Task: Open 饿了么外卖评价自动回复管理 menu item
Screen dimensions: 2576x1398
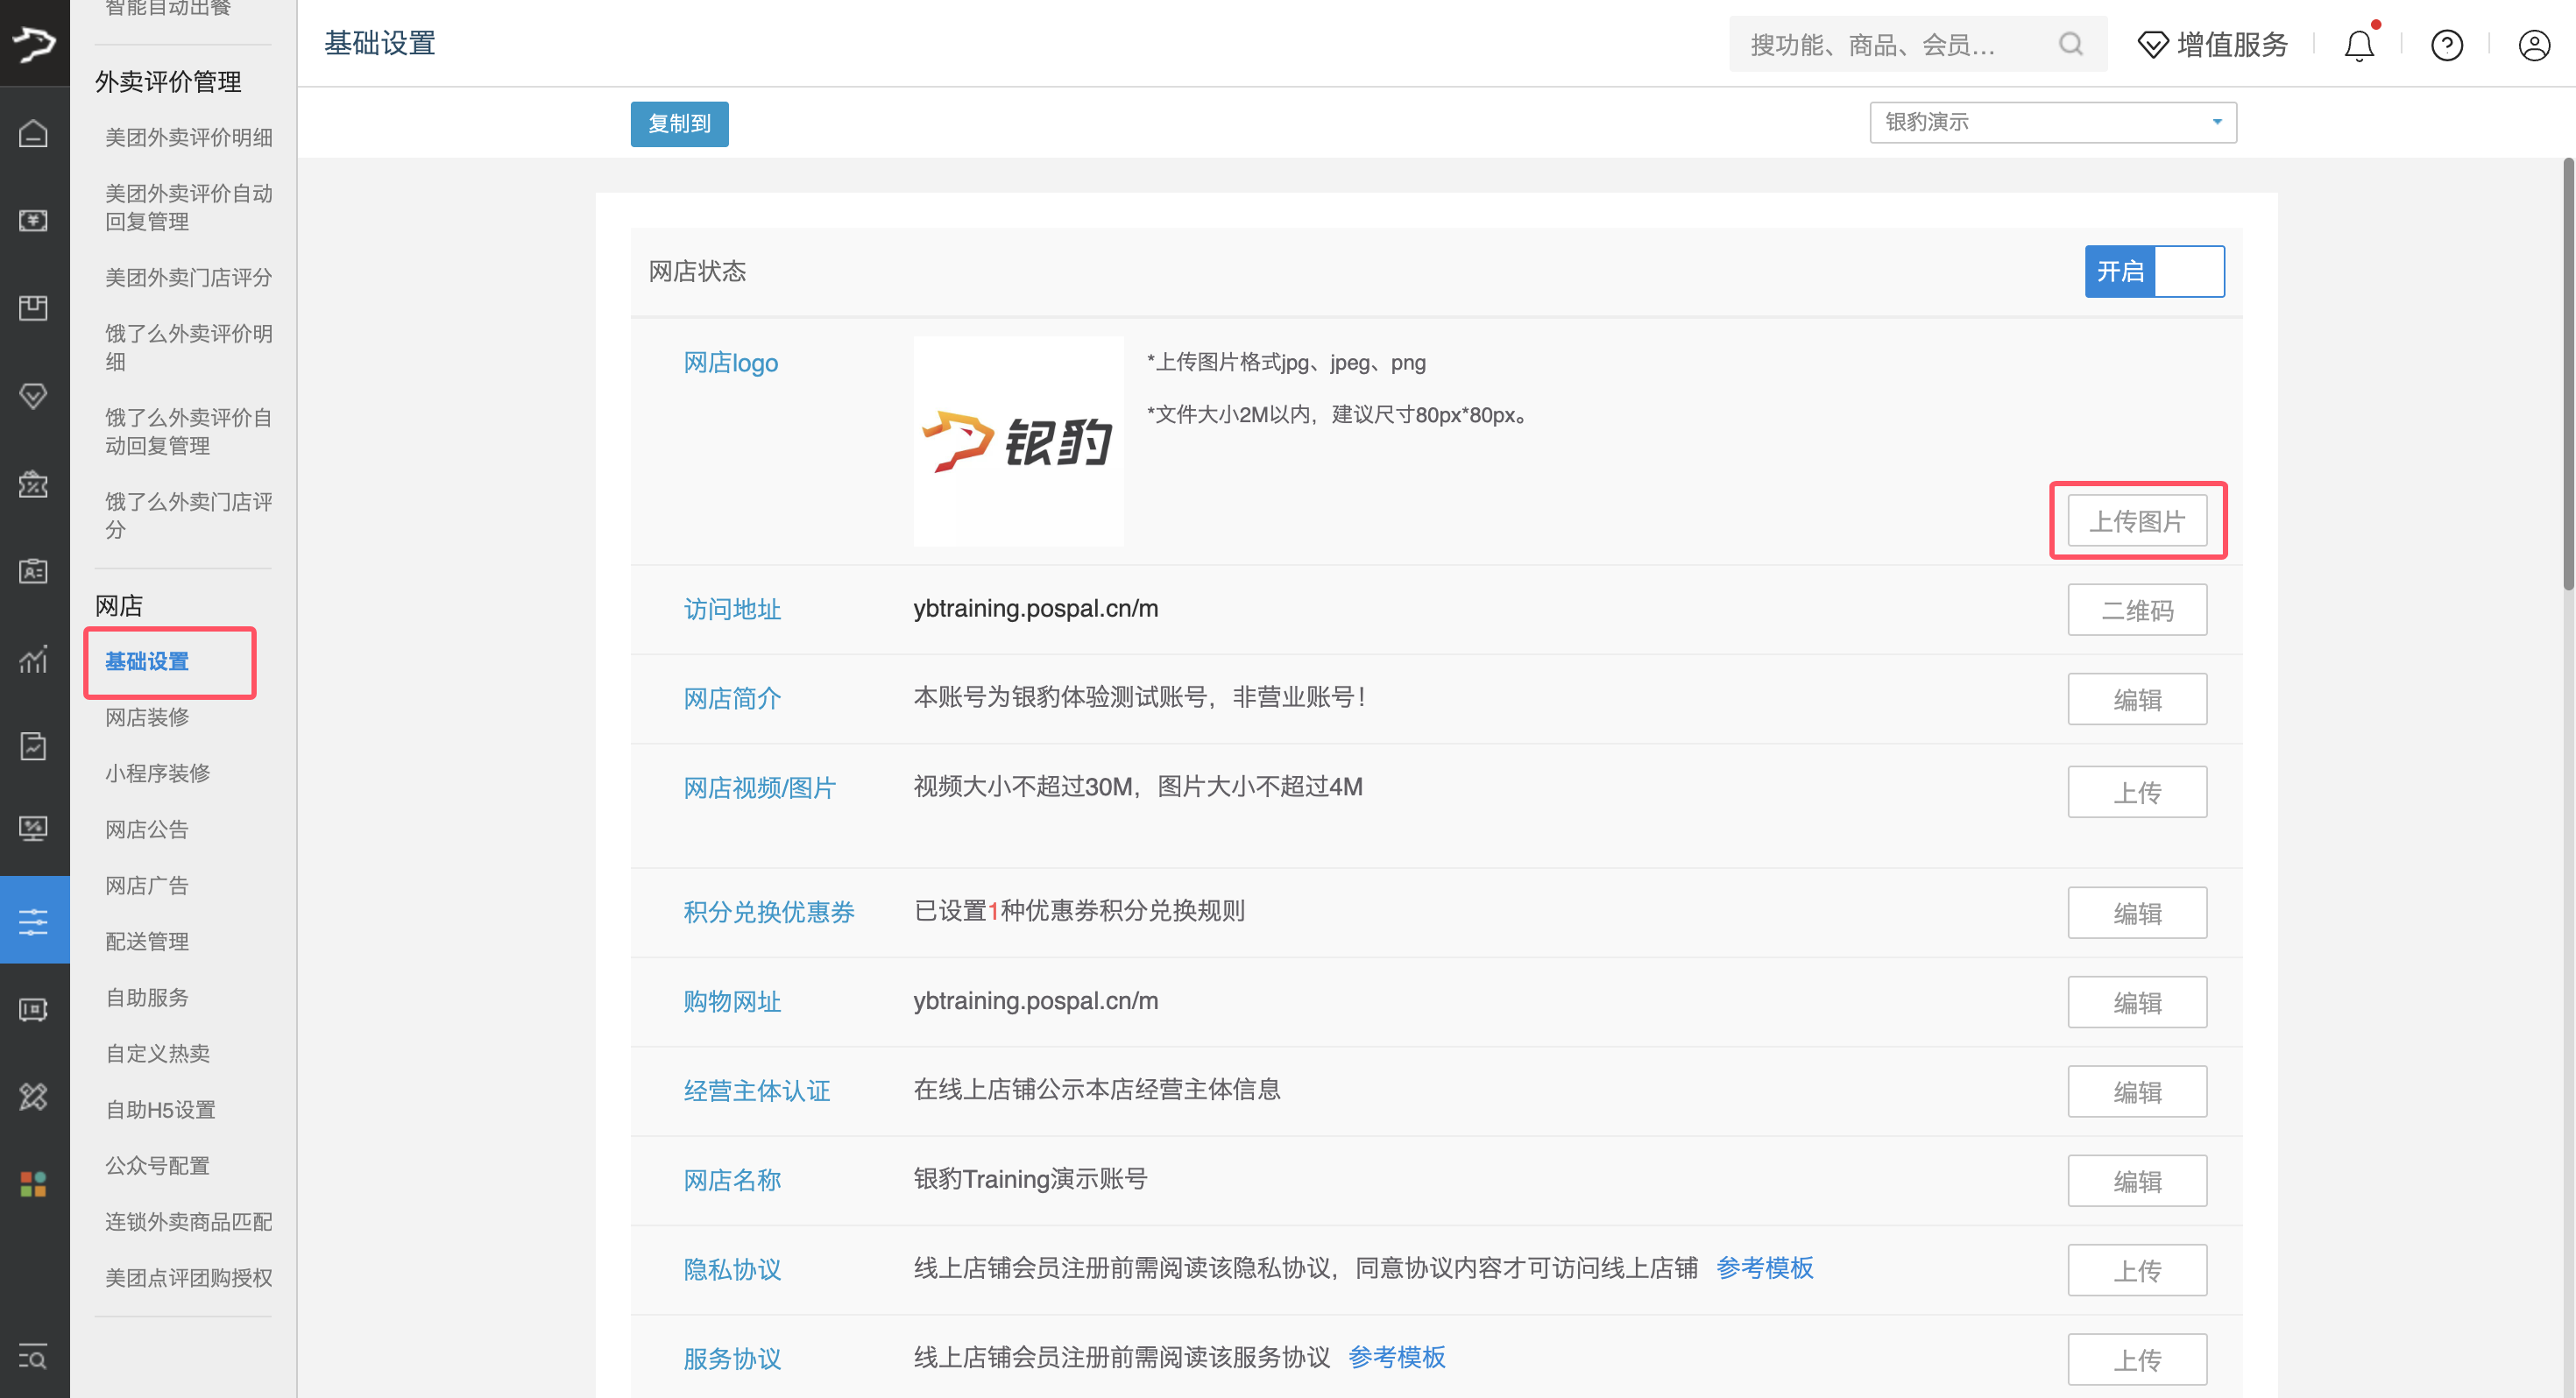Action: click(189, 431)
